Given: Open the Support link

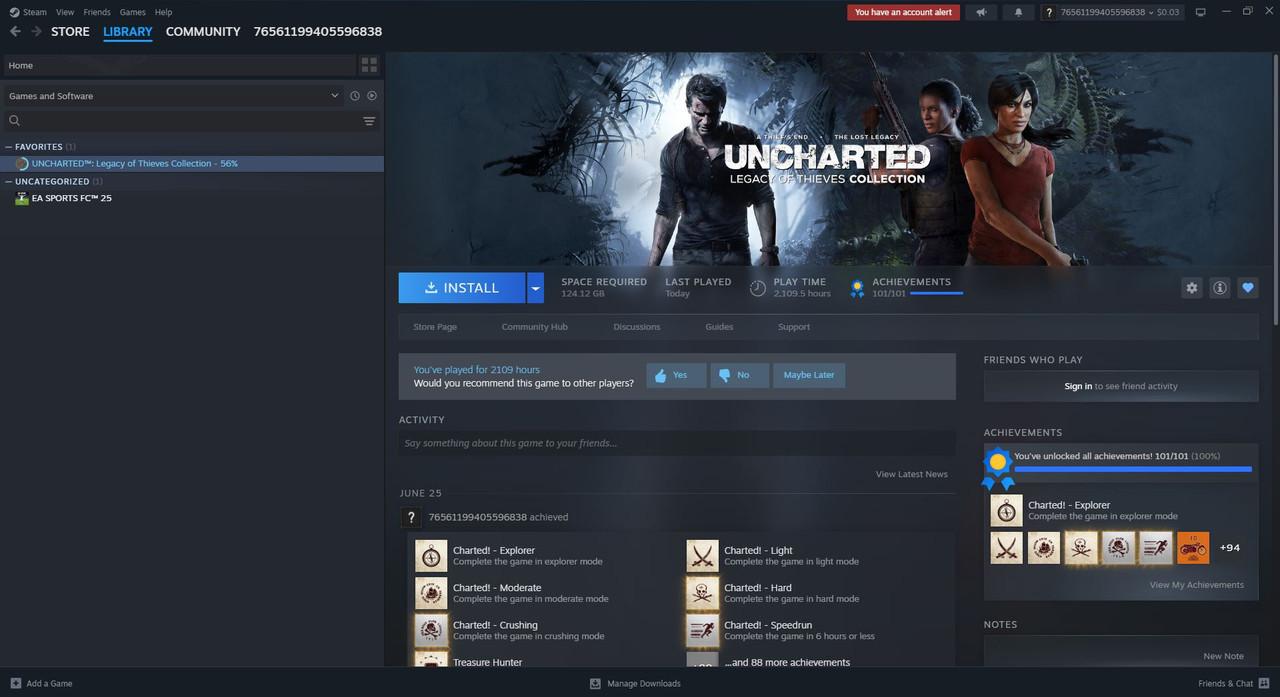Looking at the screenshot, I should click(794, 327).
